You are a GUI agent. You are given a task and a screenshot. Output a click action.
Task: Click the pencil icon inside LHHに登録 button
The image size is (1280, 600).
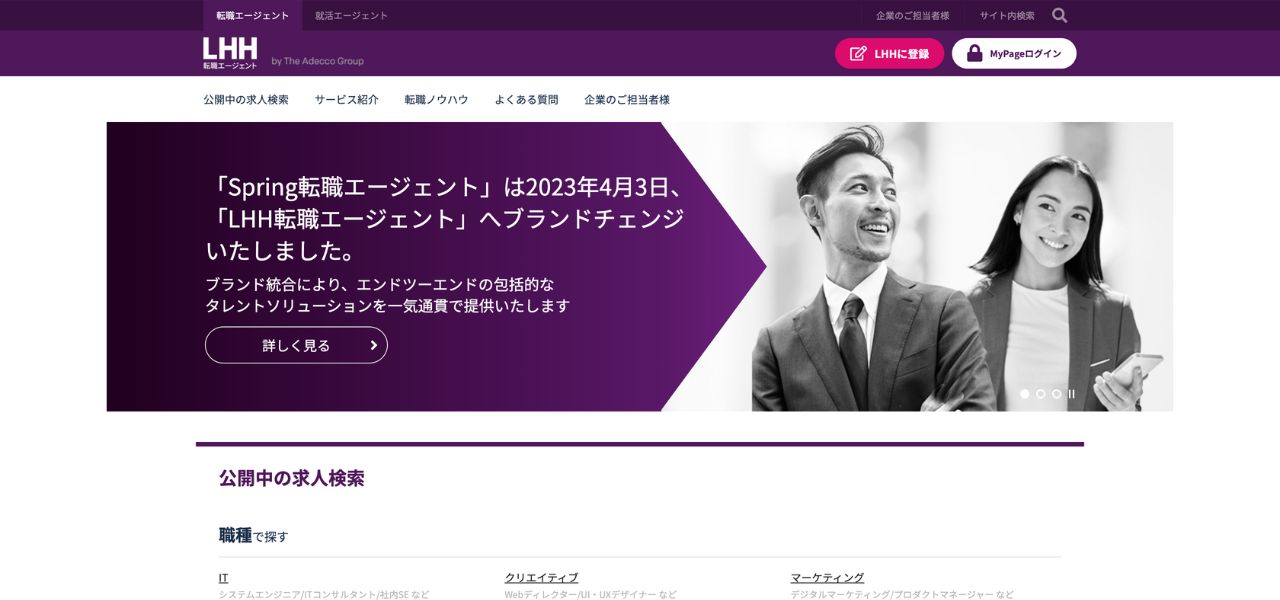tap(857, 53)
